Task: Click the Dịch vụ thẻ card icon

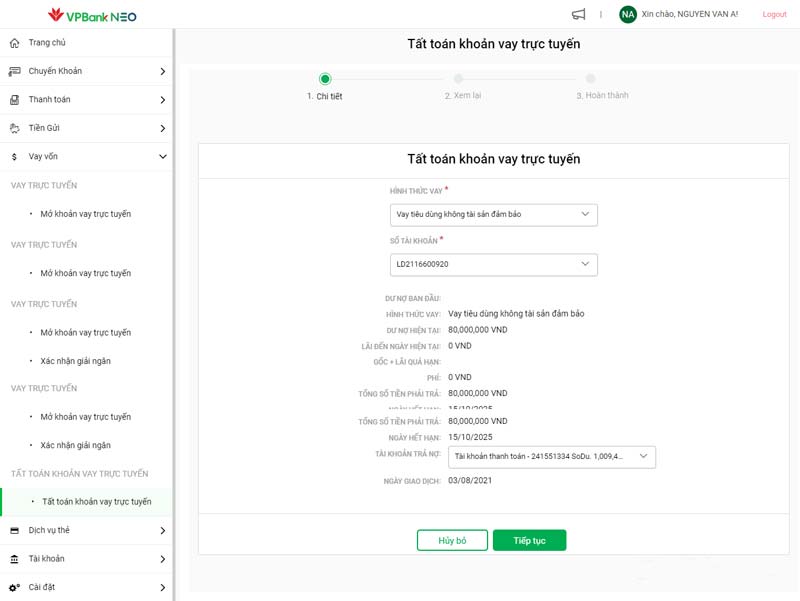Action: click(x=14, y=530)
